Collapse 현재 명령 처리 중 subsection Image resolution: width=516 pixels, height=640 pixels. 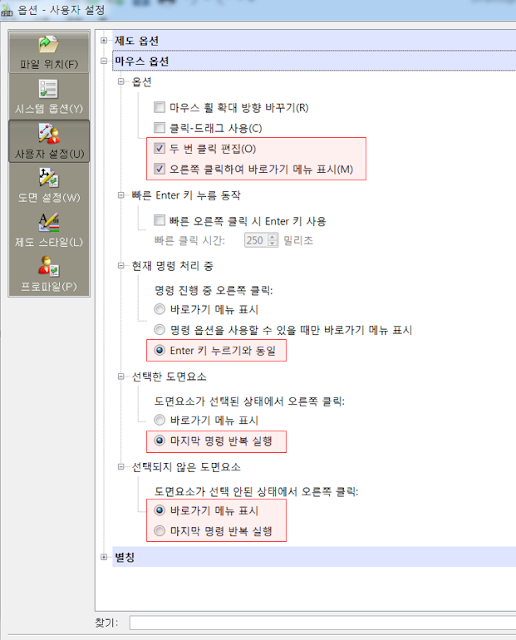[x=121, y=266]
